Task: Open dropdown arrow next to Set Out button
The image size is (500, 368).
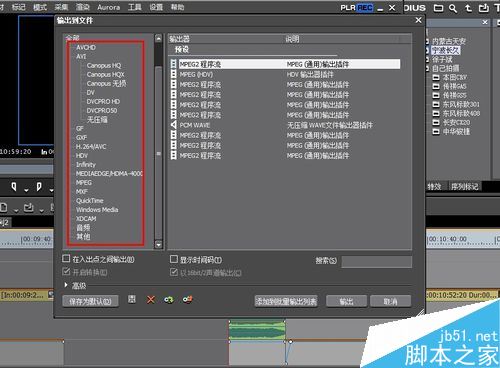Action: point(51,190)
